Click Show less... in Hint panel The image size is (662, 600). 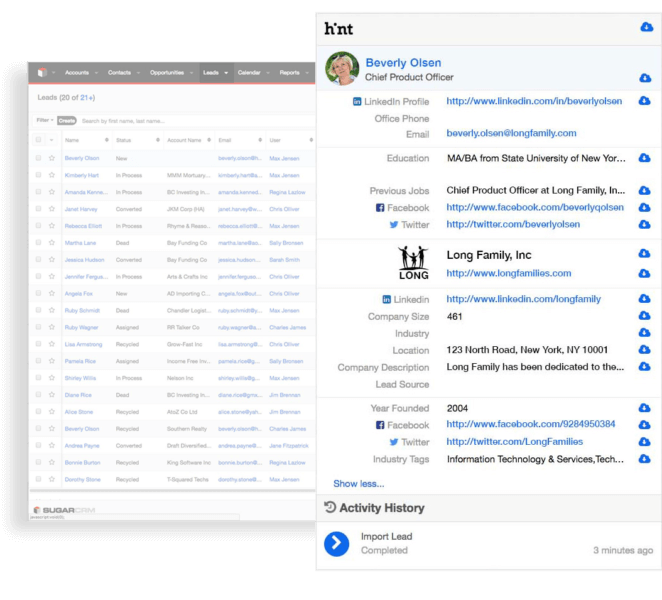click(x=359, y=483)
